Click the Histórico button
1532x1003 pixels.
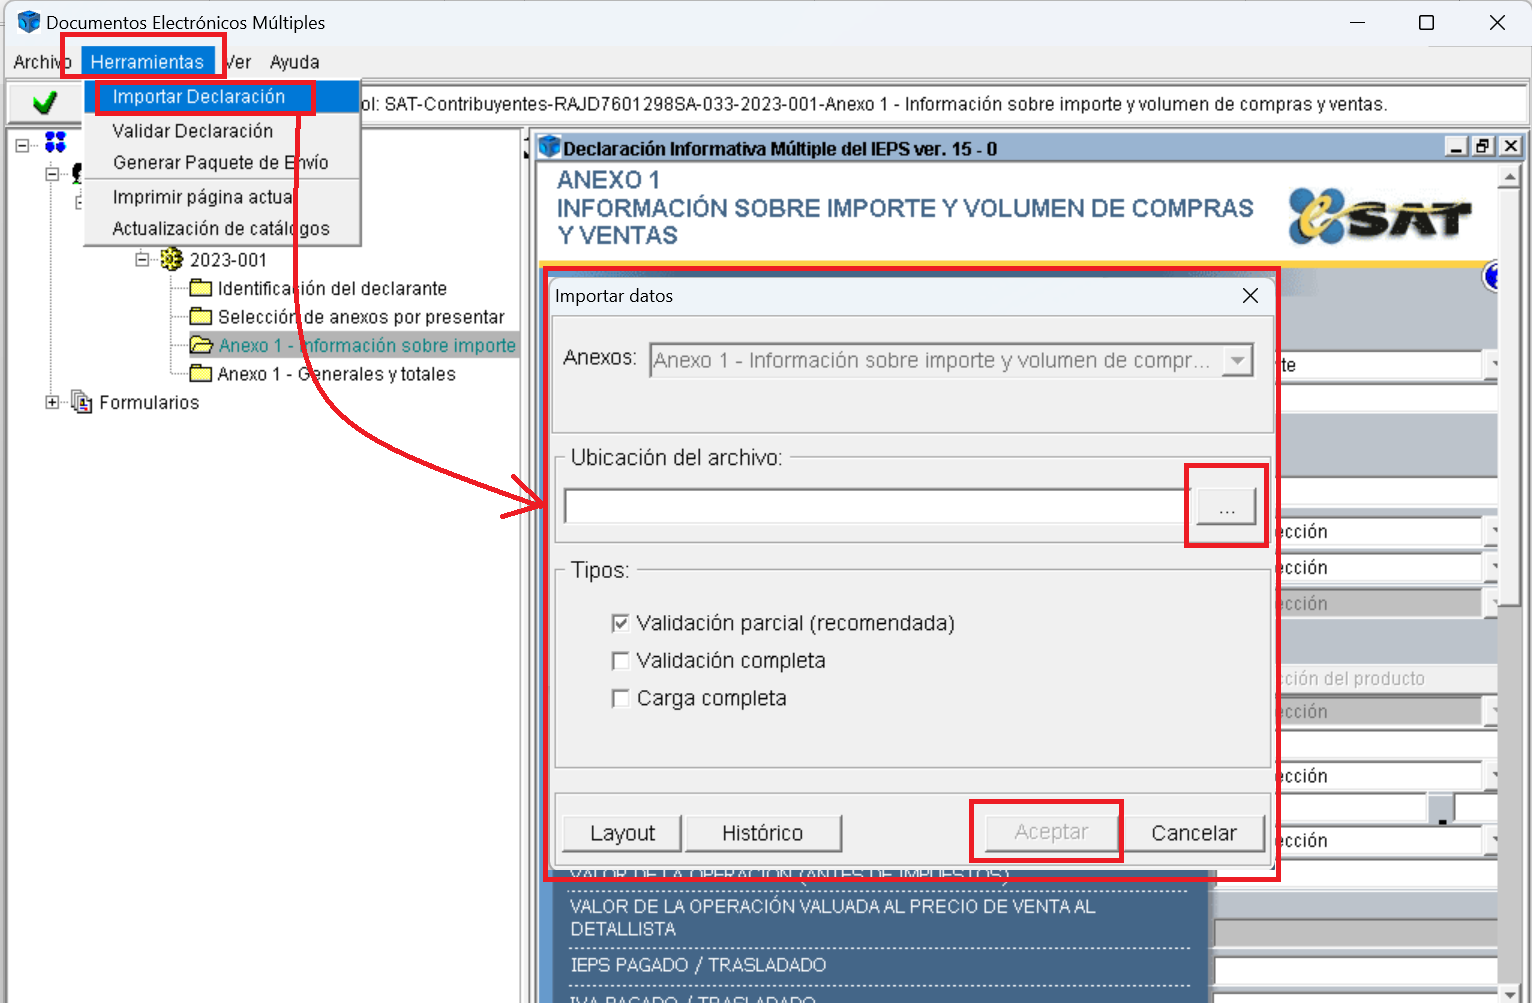point(762,833)
